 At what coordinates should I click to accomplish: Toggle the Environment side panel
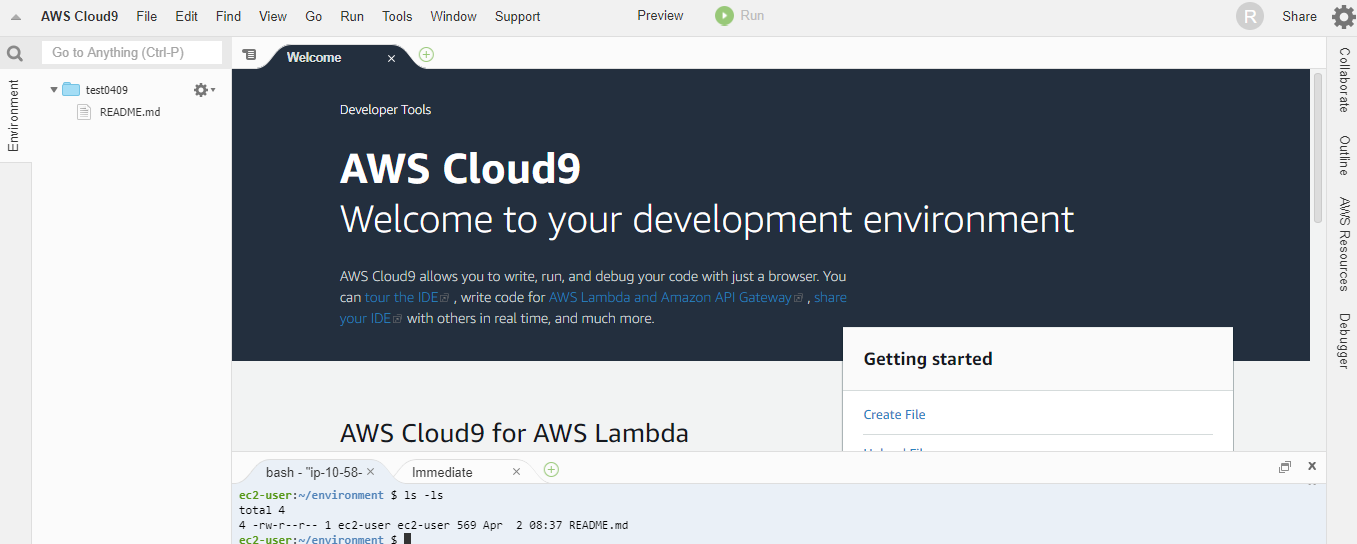pyautogui.click(x=14, y=116)
